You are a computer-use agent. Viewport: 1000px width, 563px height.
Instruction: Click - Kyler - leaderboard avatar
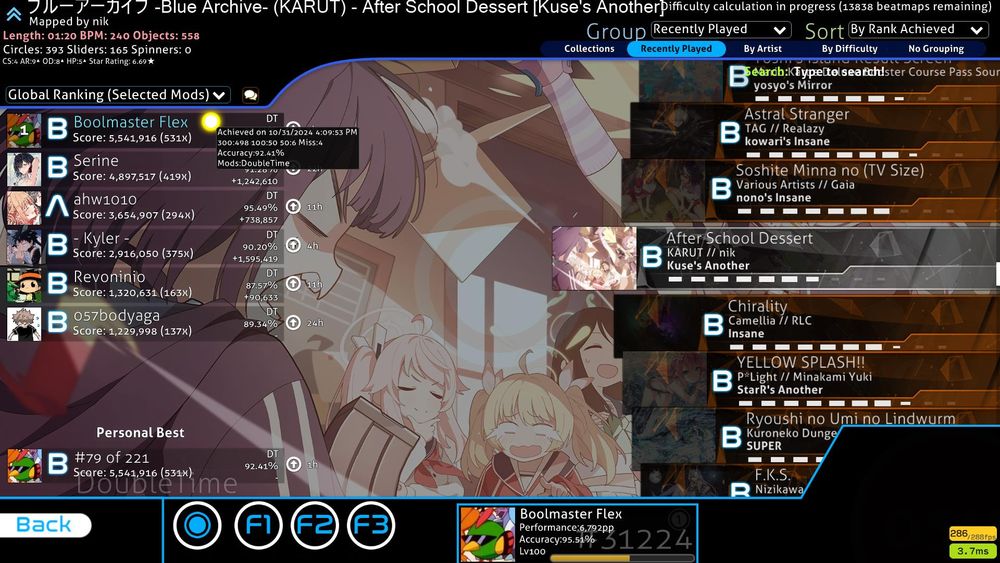24,247
